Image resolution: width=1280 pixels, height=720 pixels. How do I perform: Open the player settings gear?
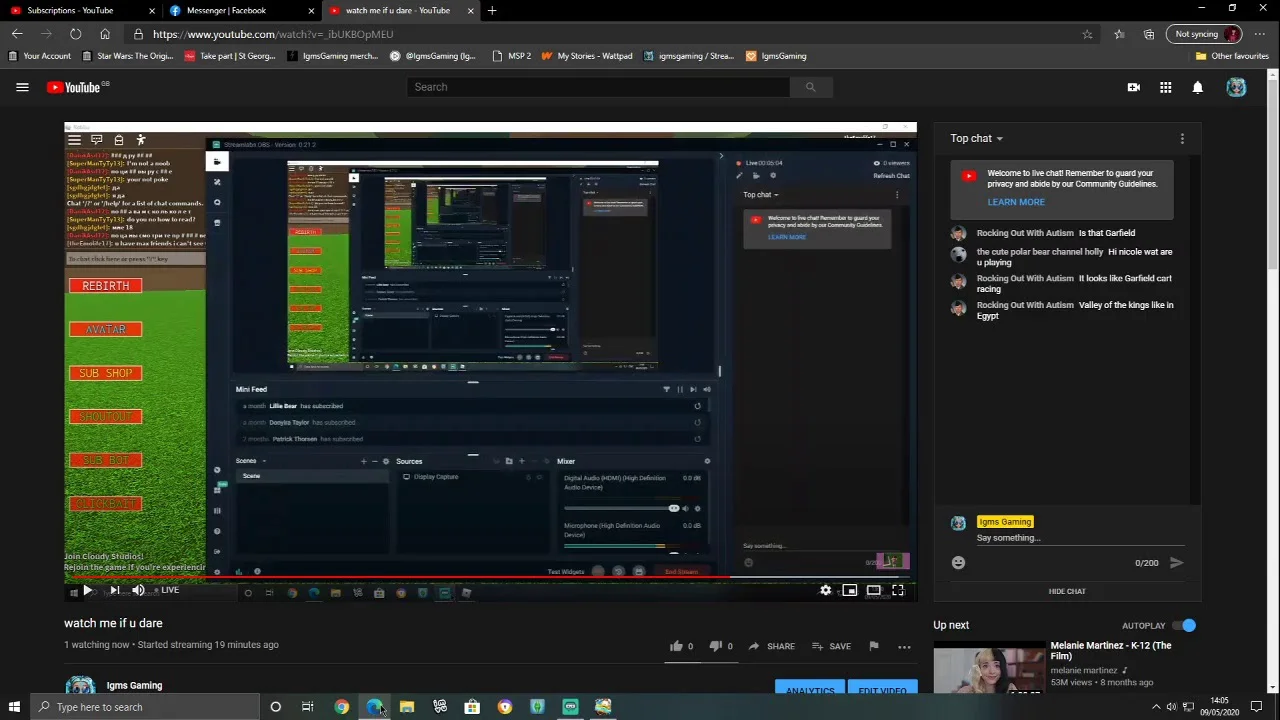pyautogui.click(x=825, y=591)
